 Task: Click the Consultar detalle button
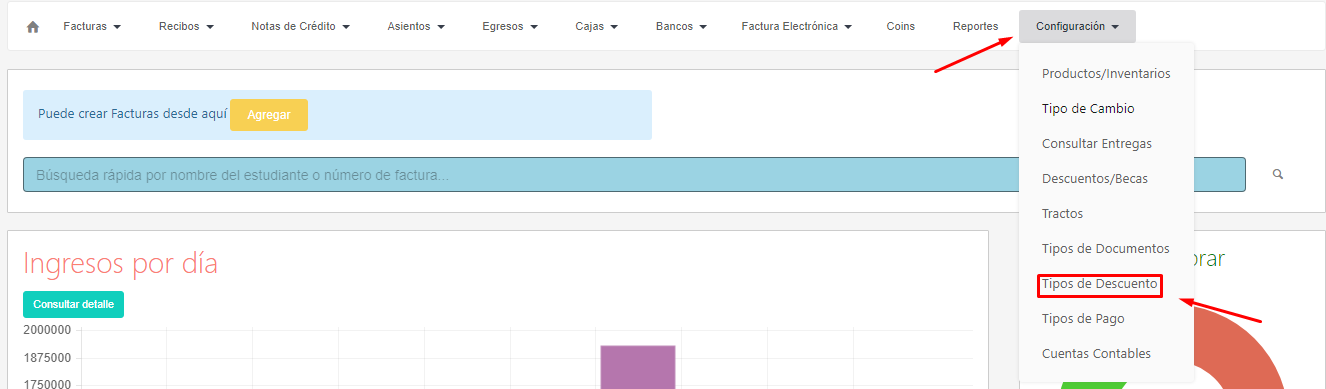click(x=73, y=304)
